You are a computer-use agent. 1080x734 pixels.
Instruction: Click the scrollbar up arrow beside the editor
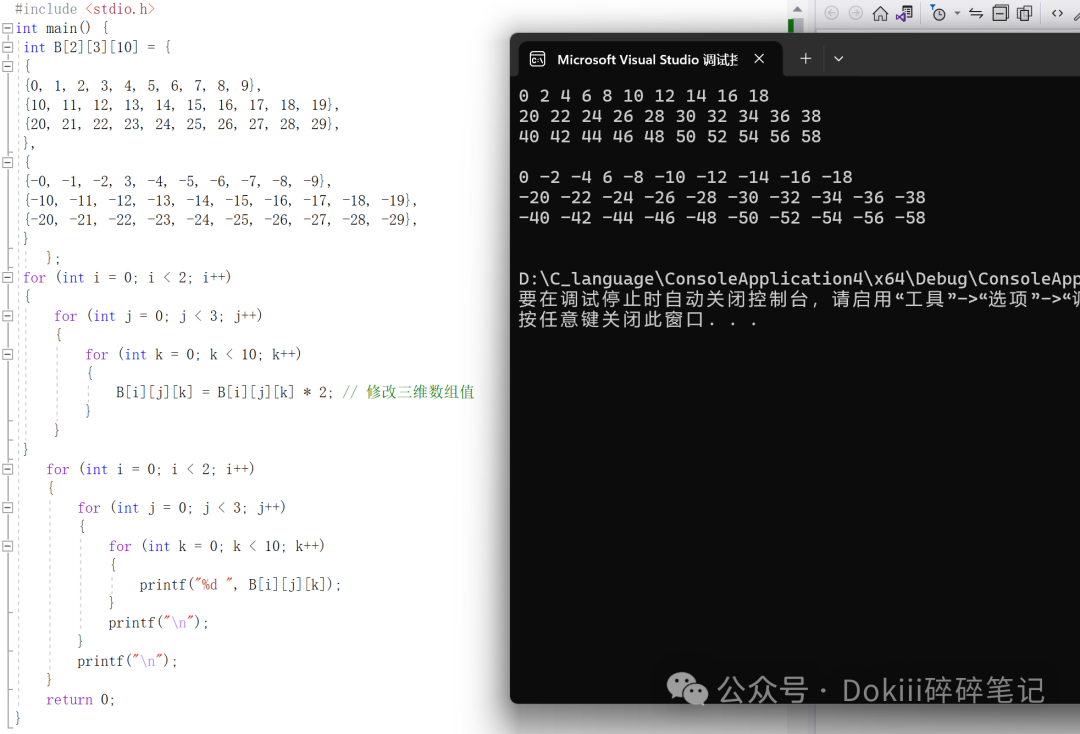pos(796,10)
